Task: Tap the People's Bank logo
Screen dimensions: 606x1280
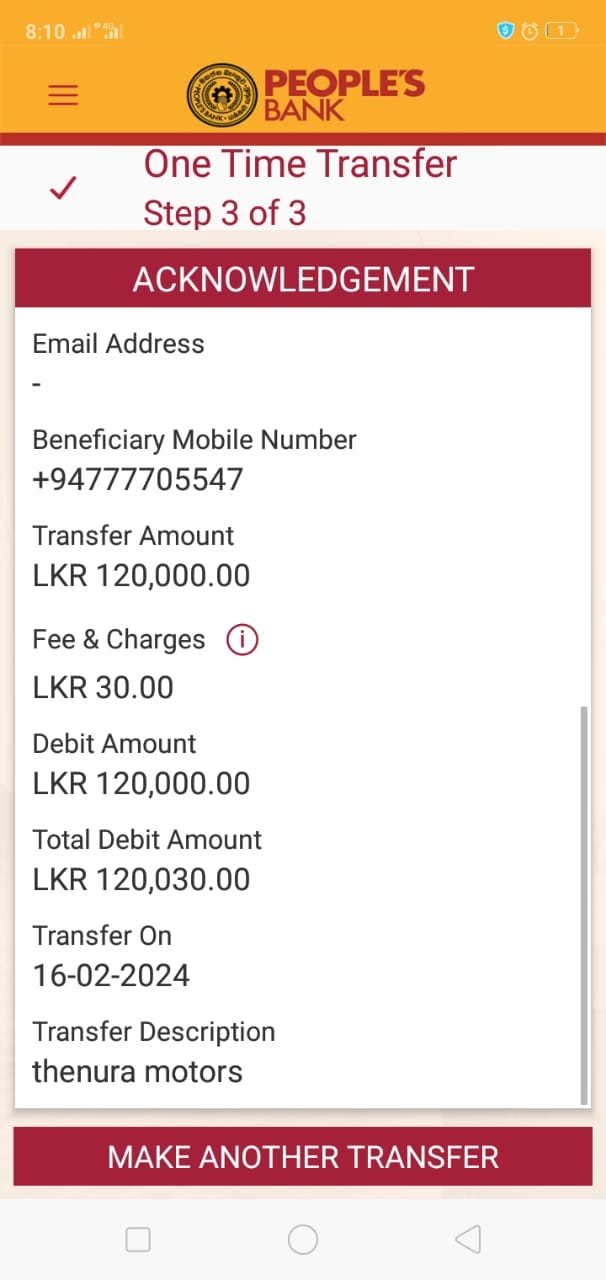Action: pos(305,94)
